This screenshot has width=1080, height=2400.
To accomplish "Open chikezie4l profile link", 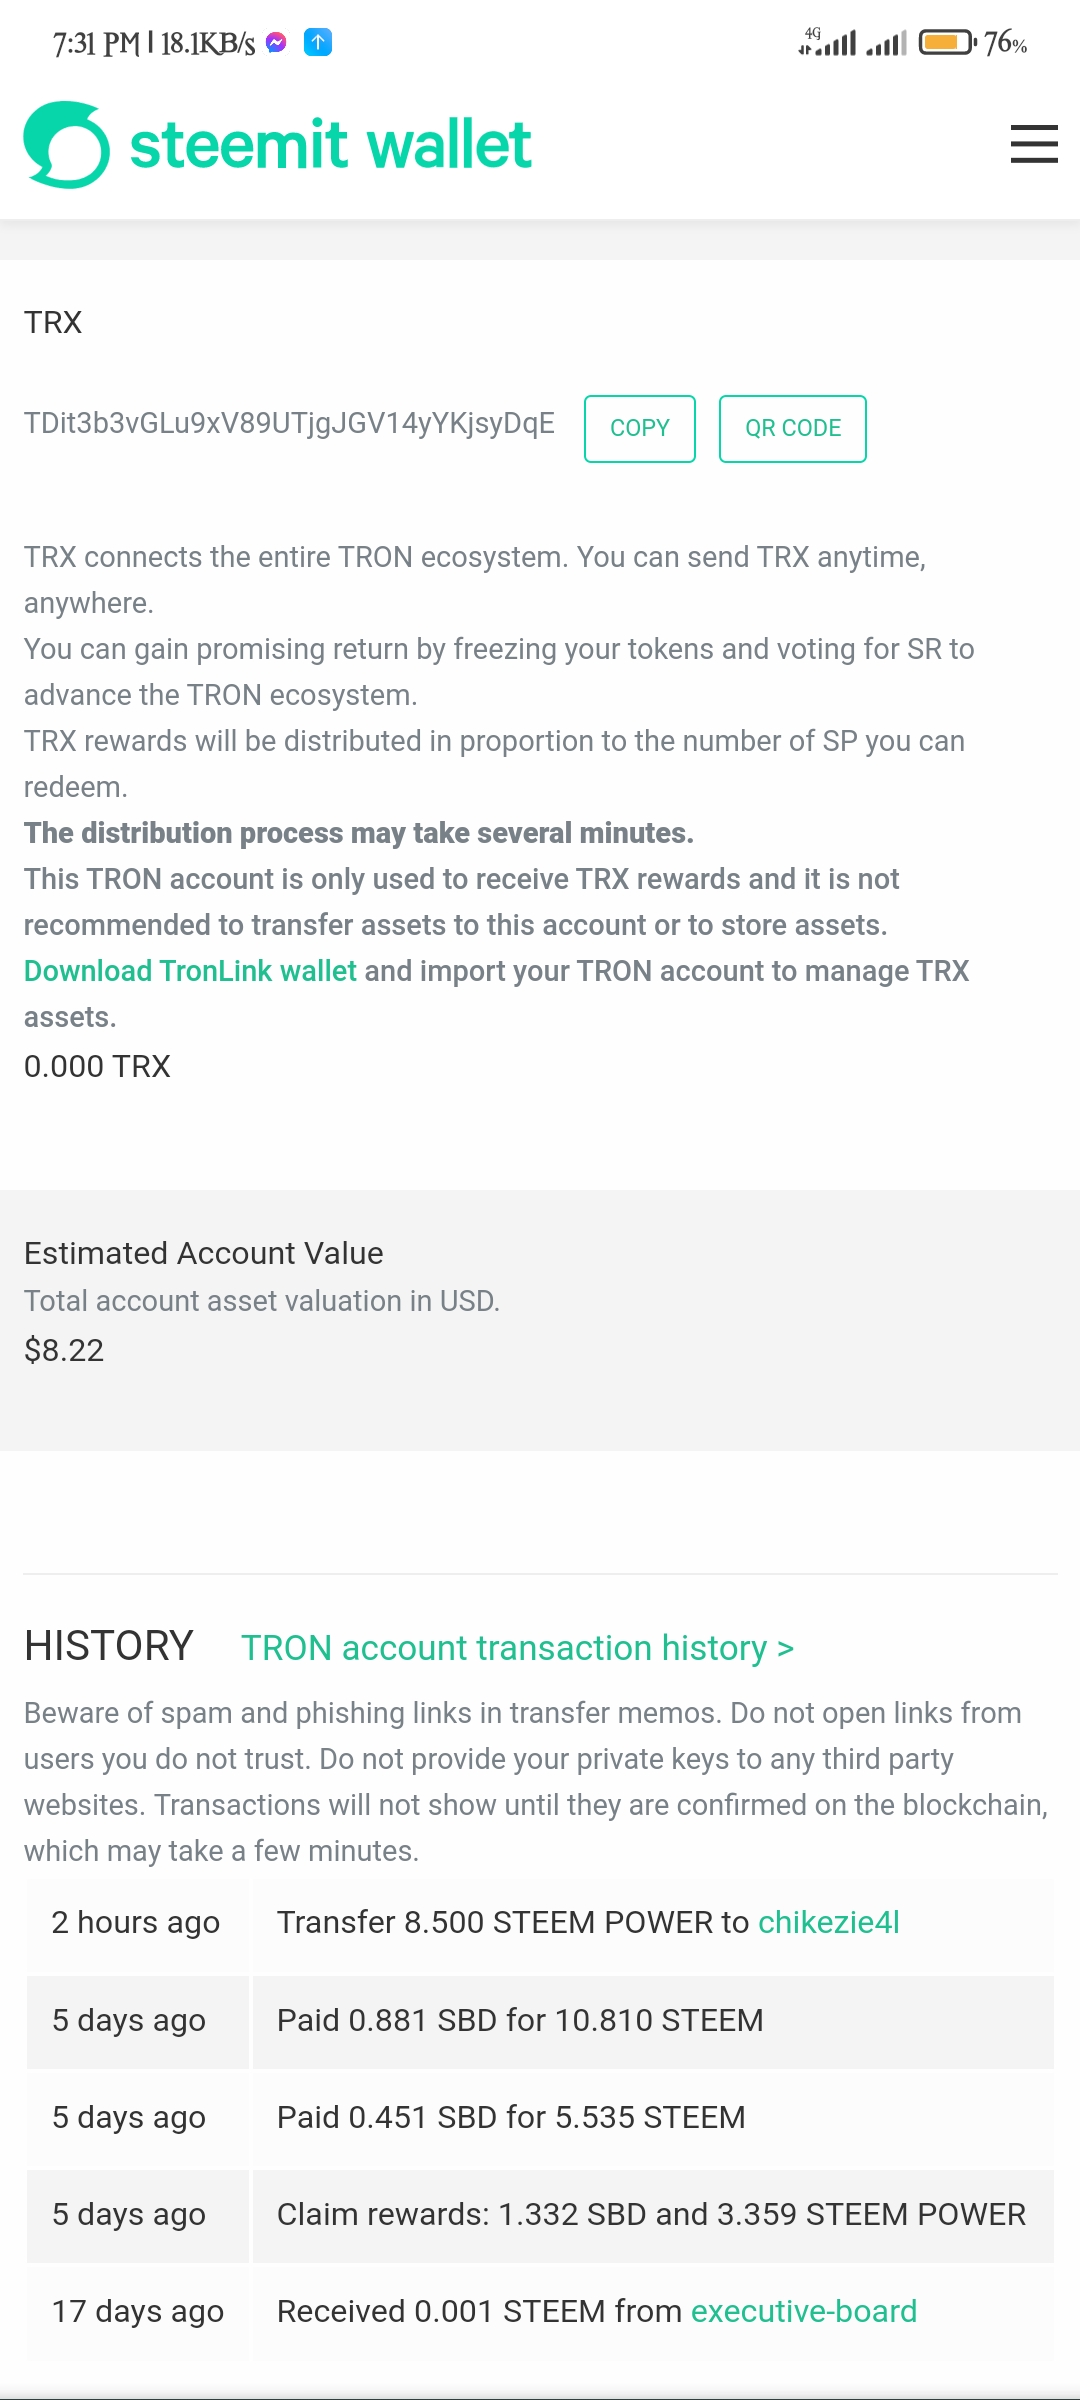I will pyautogui.click(x=828, y=1922).
